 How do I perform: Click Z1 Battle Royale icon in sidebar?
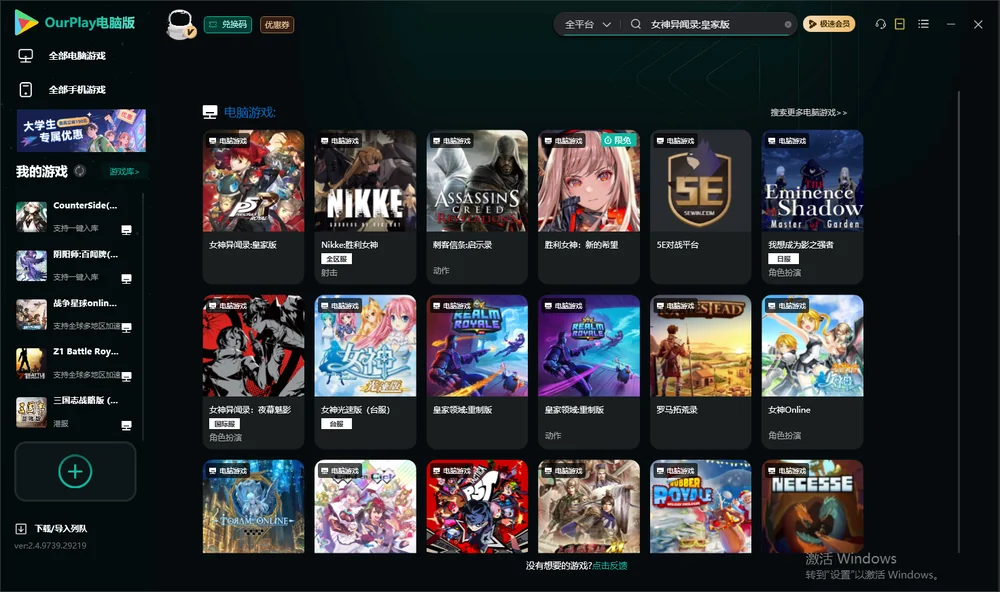coord(31,363)
